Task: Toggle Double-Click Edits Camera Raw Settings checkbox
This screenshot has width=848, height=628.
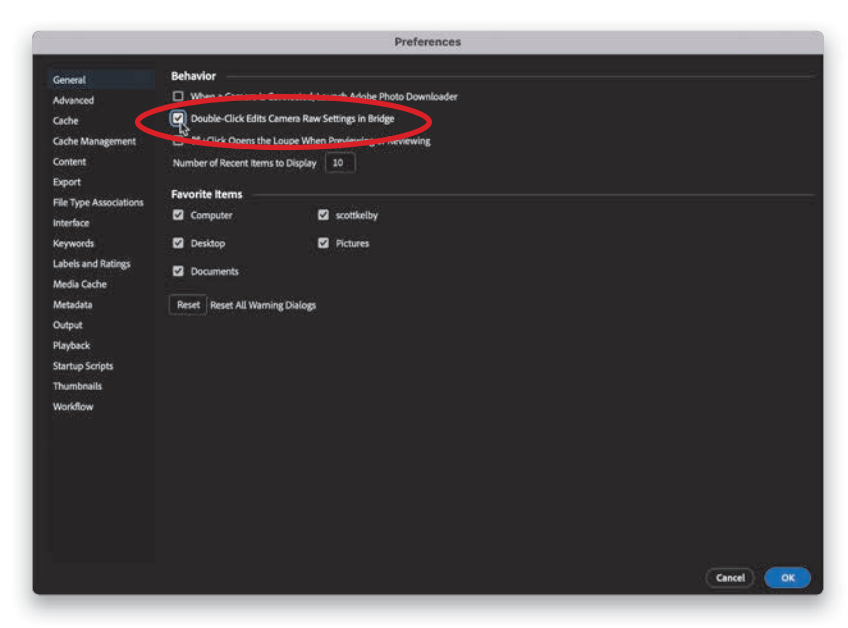Action: pos(178,118)
